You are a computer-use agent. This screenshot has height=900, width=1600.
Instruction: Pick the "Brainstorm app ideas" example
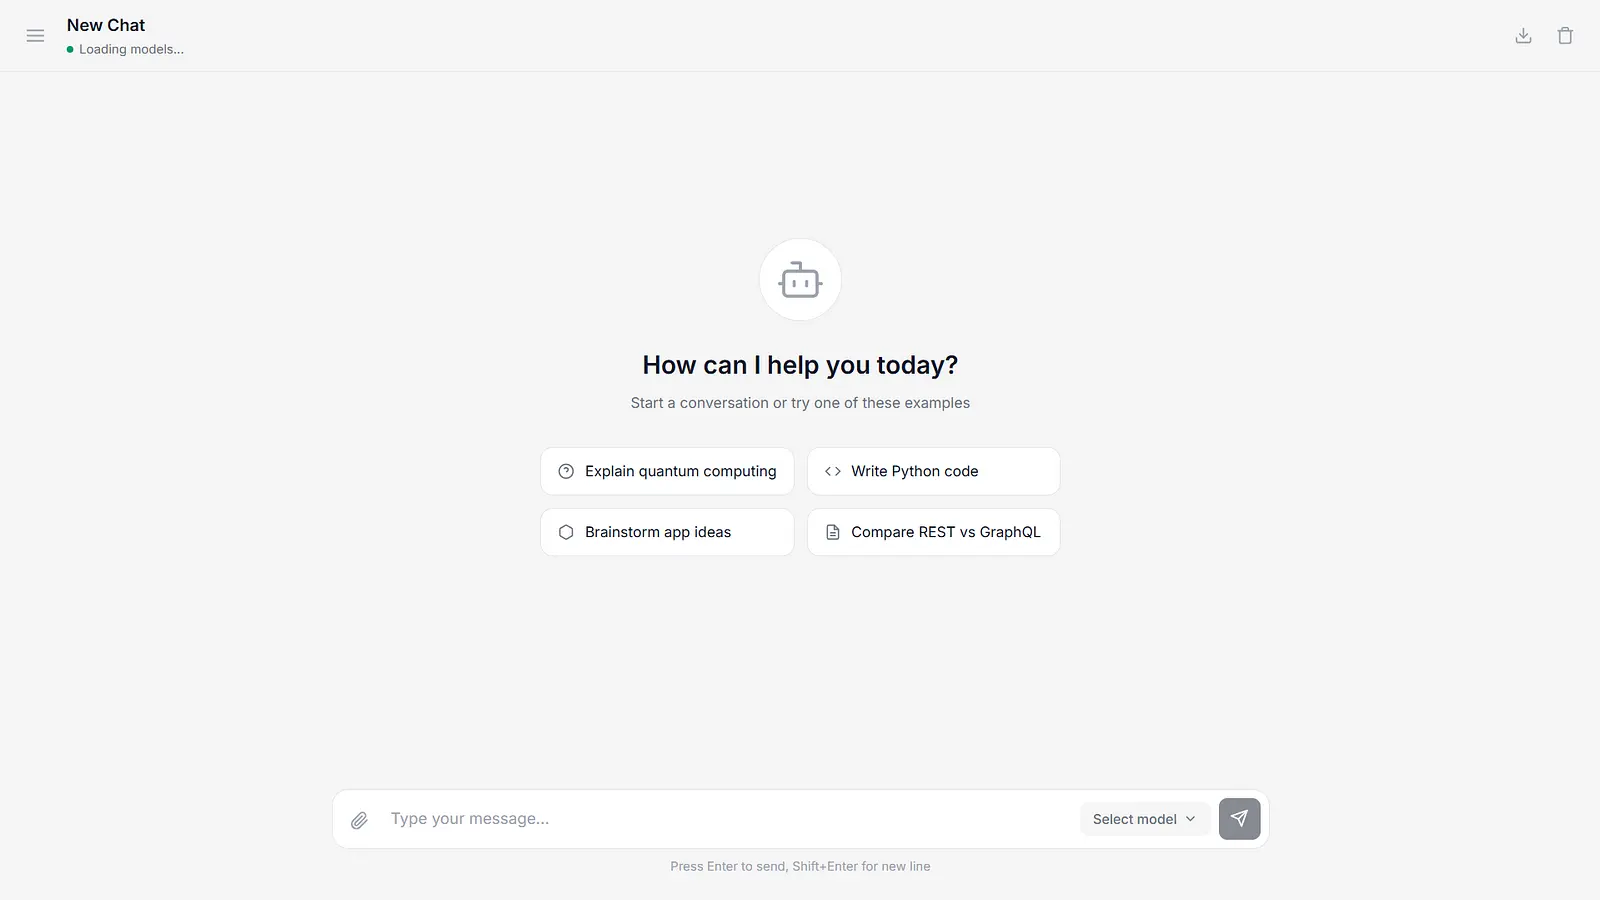pyautogui.click(x=658, y=532)
